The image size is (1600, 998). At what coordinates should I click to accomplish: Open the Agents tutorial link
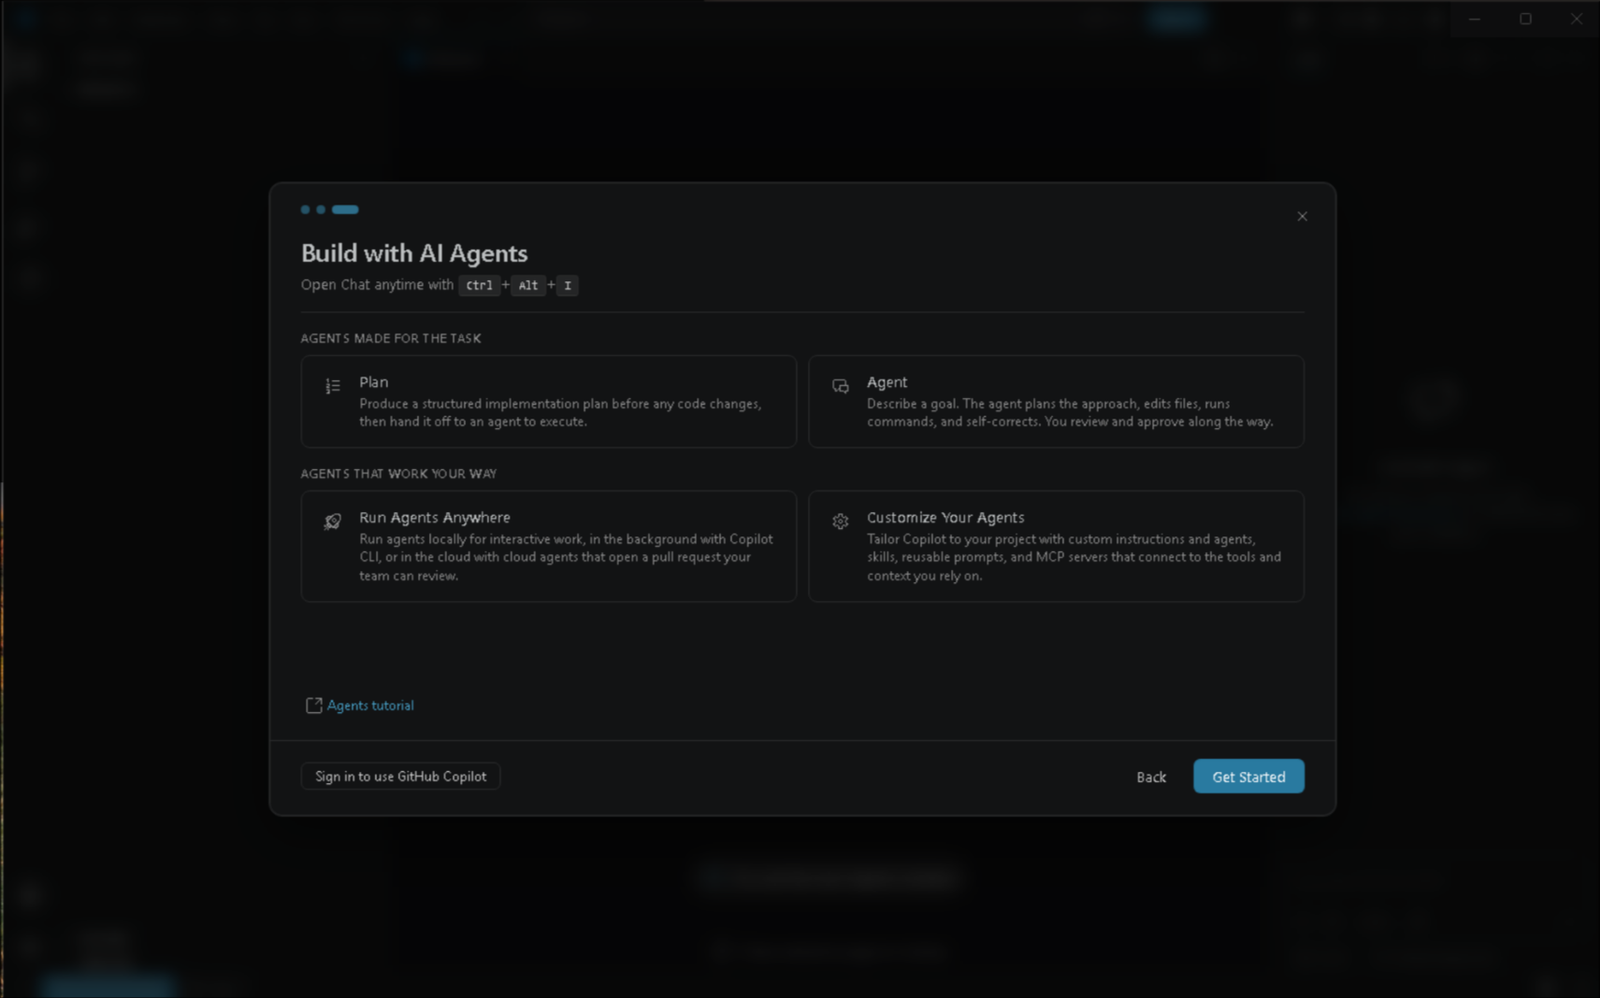tap(360, 705)
